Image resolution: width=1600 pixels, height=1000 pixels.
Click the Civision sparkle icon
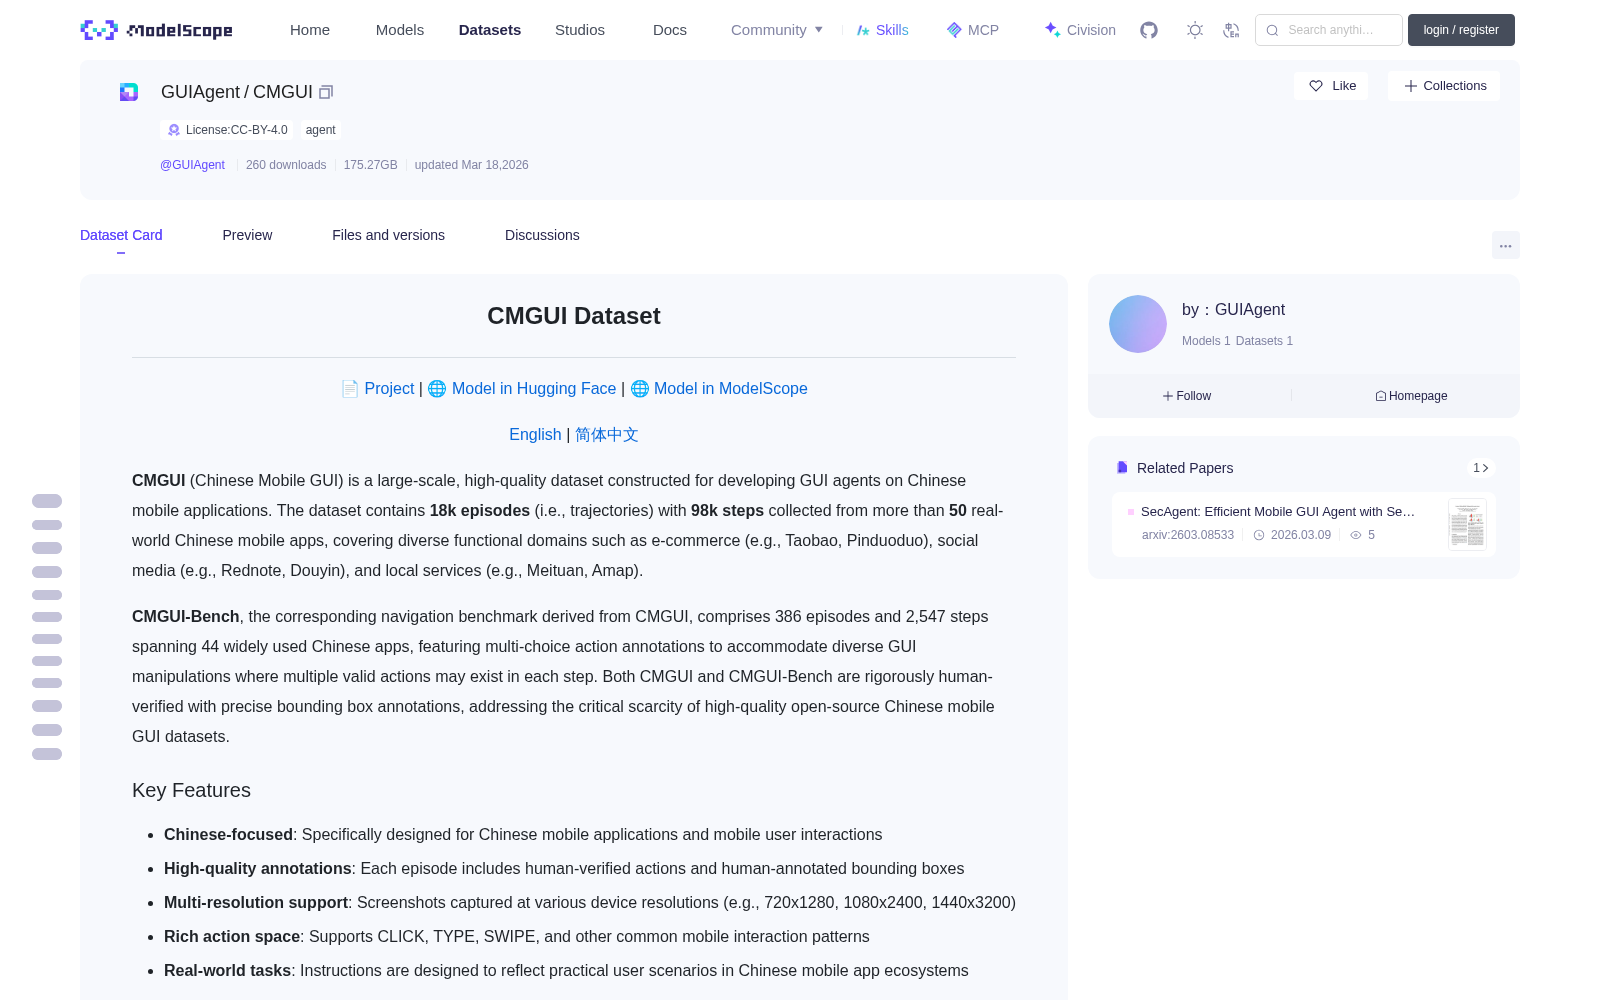[x=1052, y=30]
